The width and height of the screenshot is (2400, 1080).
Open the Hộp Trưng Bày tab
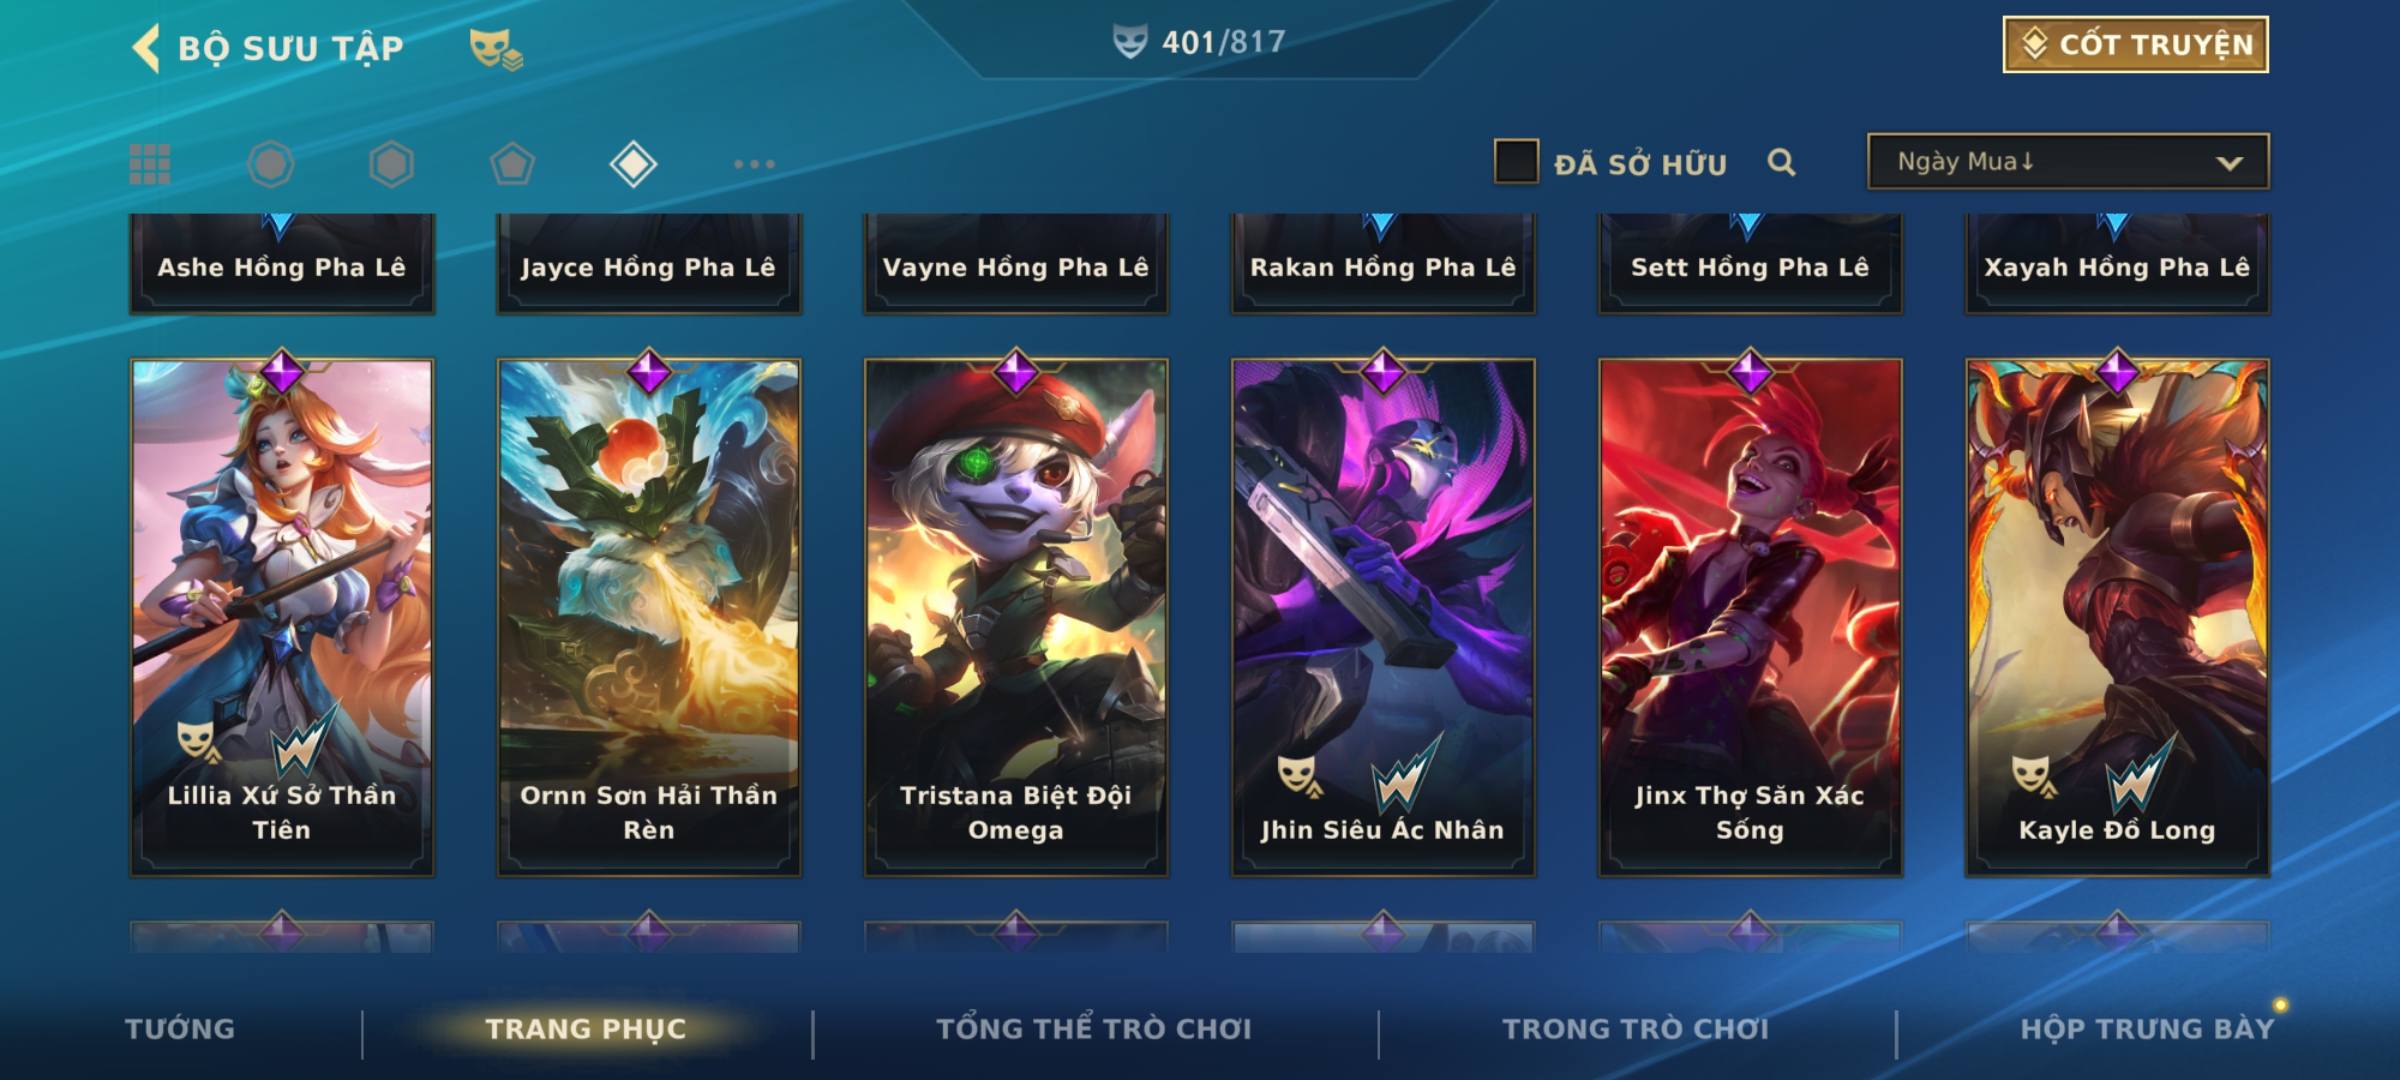tap(2146, 1029)
